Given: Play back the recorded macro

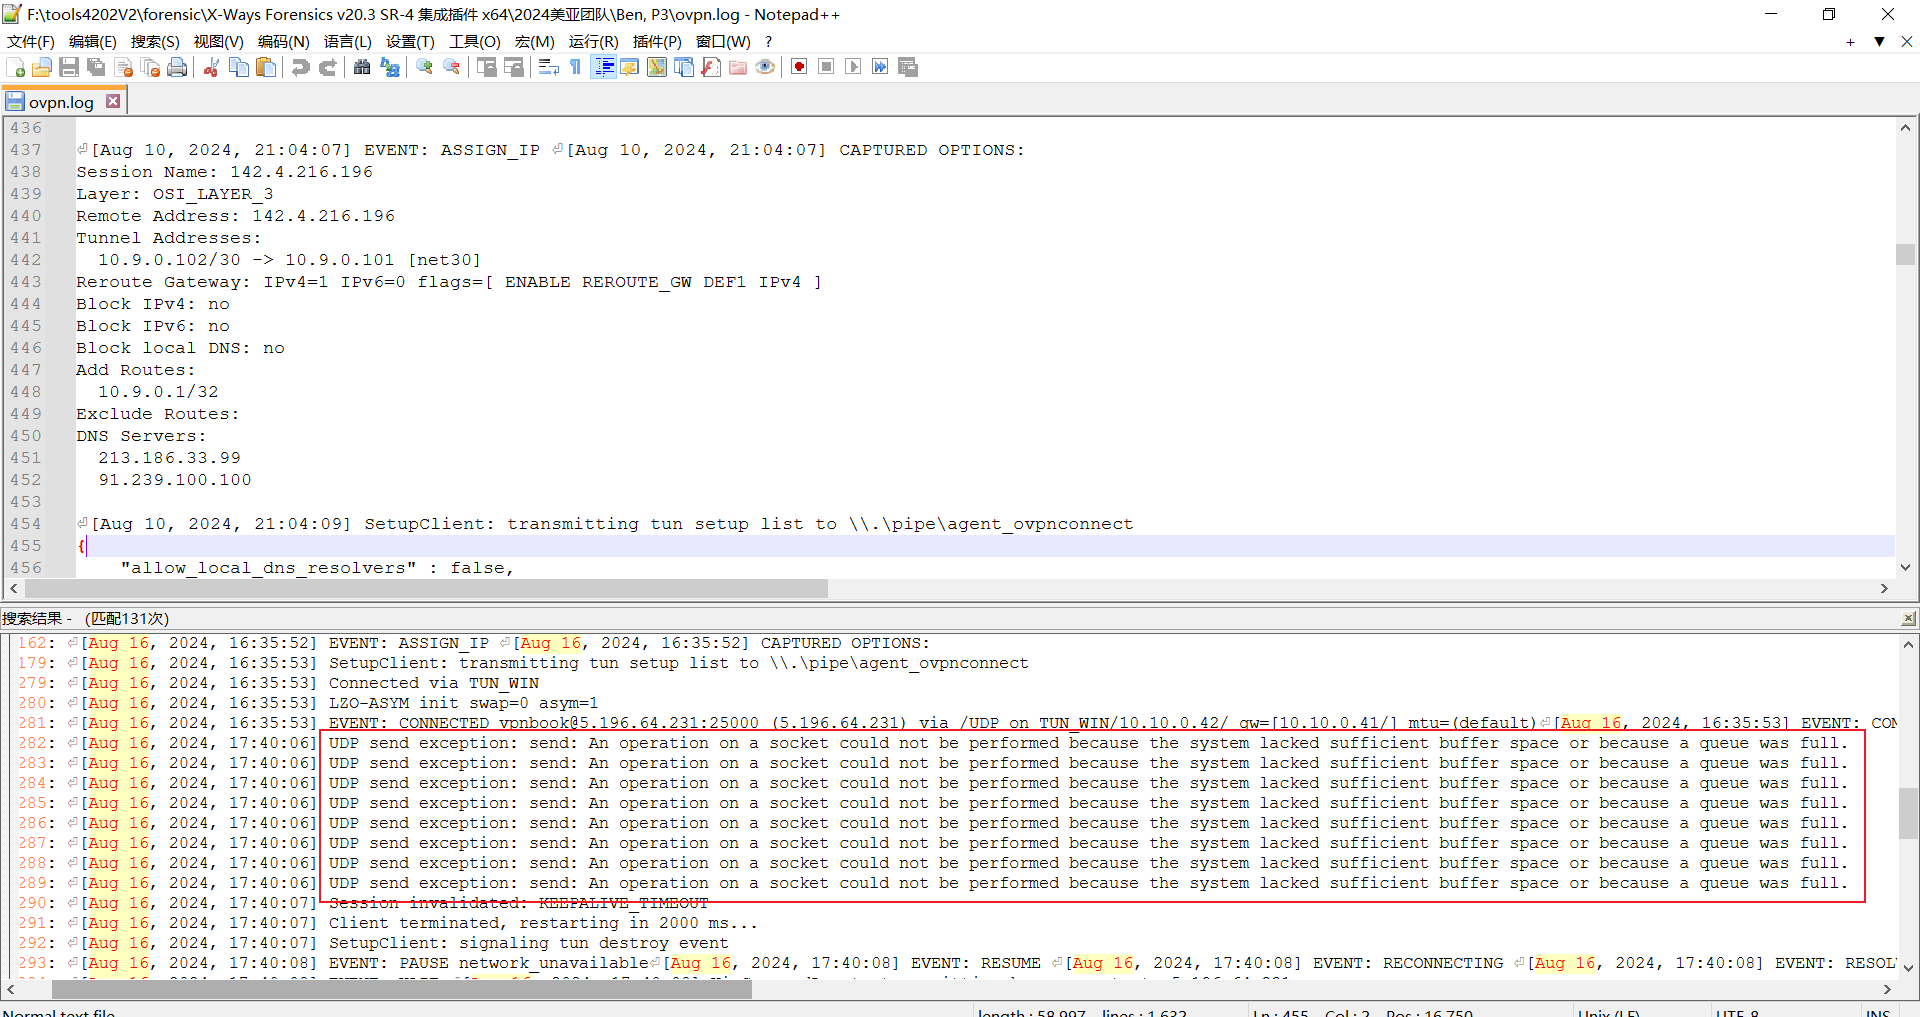Looking at the screenshot, I should pyautogui.click(x=853, y=67).
